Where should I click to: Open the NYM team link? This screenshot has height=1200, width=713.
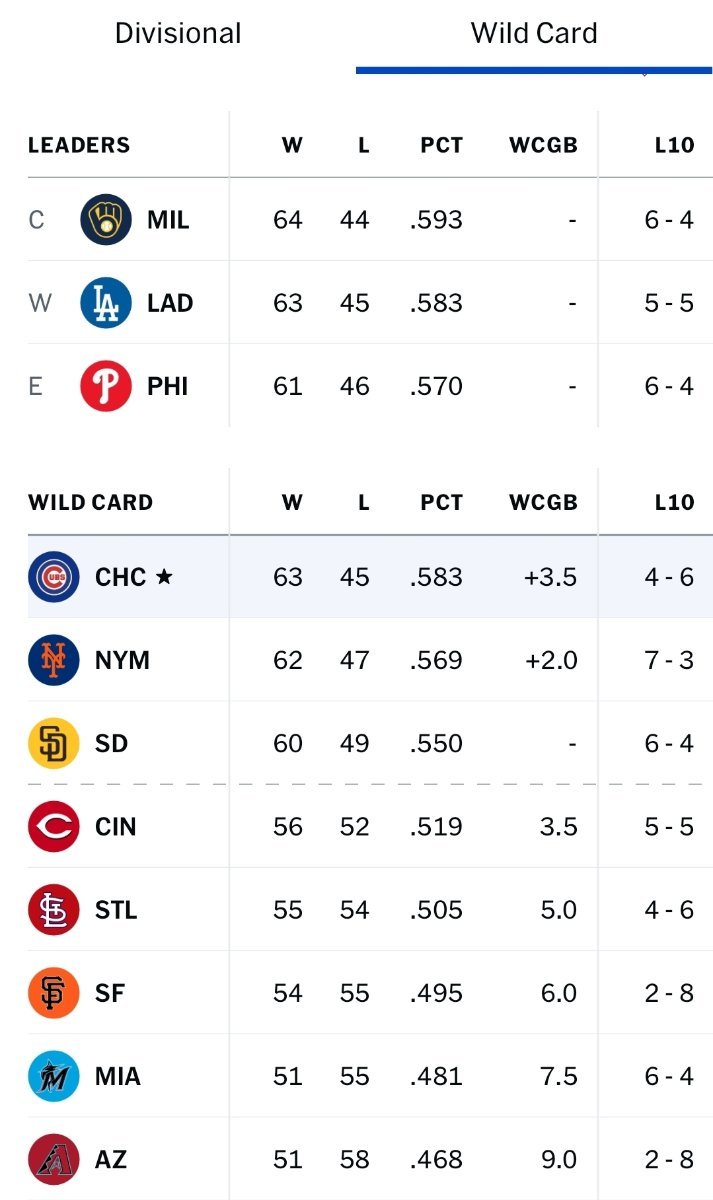point(122,661)
